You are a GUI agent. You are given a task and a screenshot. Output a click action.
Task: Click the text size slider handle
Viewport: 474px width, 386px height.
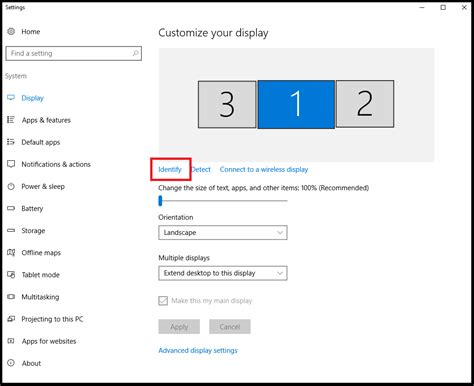(160, 201)
